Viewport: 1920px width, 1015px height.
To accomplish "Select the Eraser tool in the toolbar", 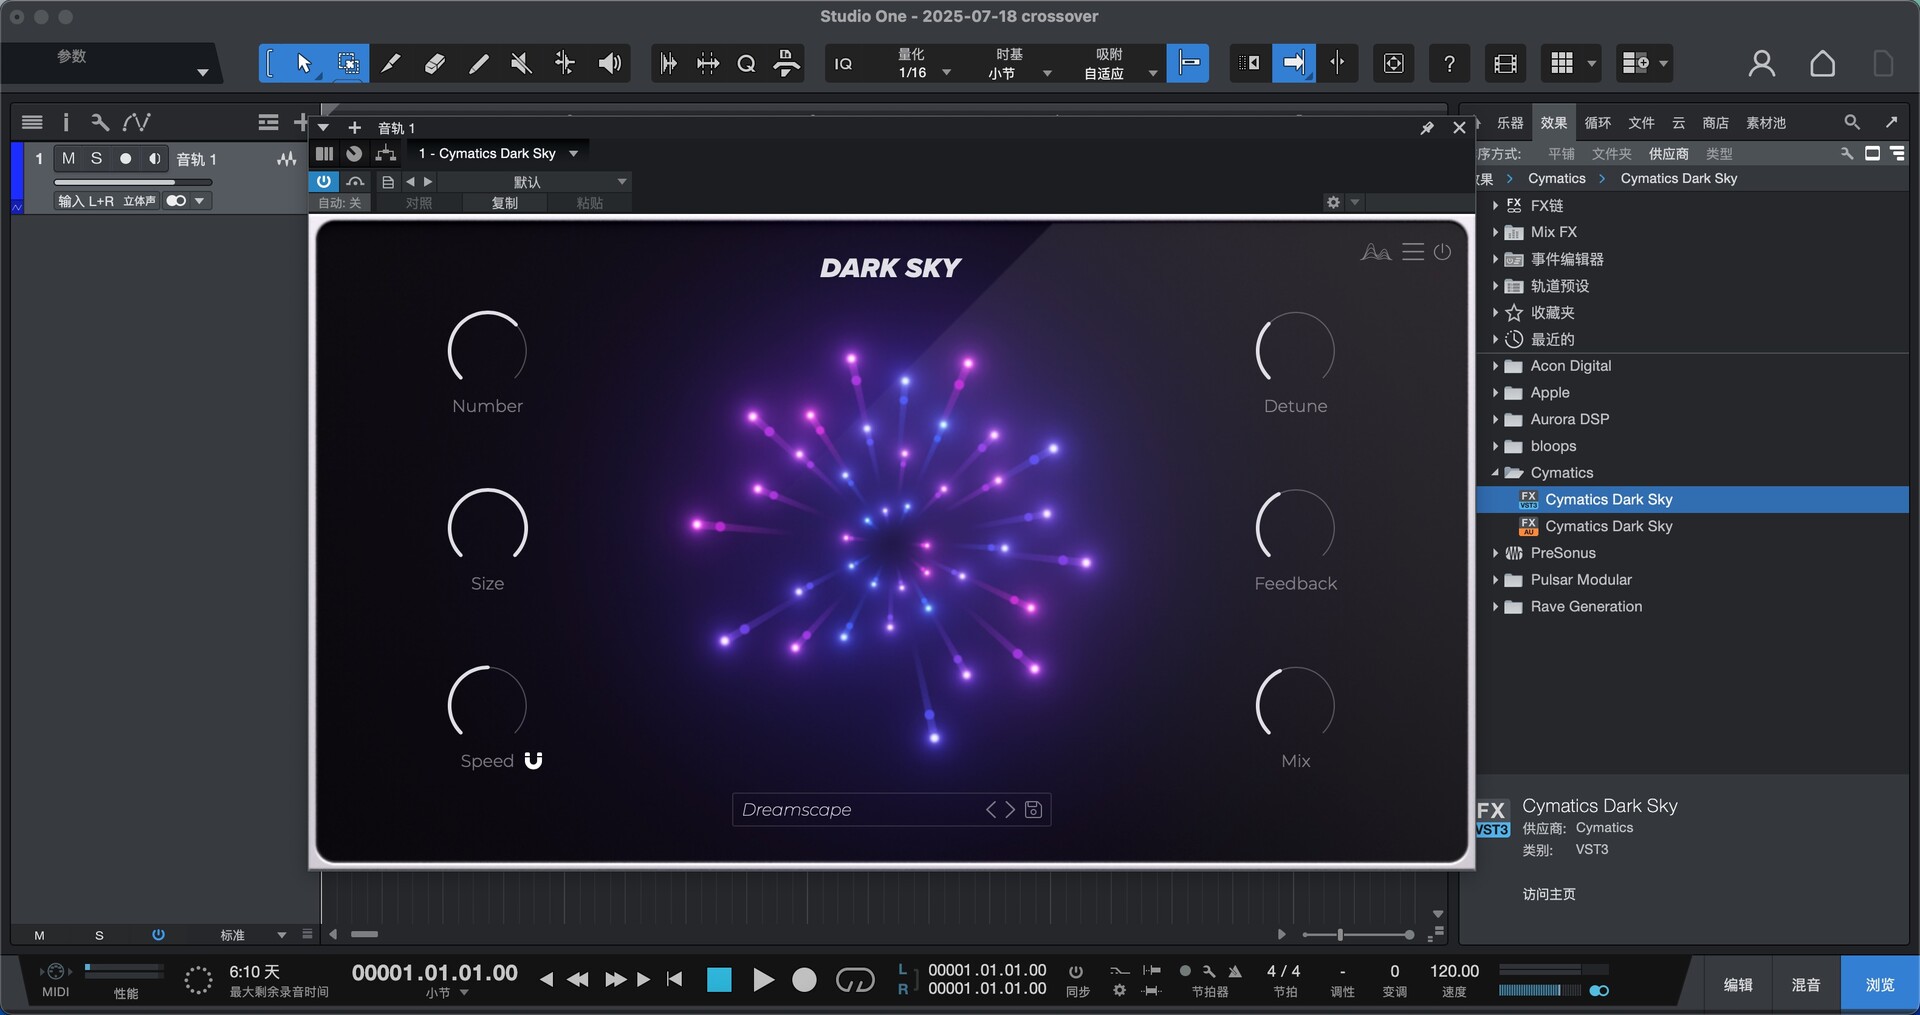I will click(x=434, y=63).
